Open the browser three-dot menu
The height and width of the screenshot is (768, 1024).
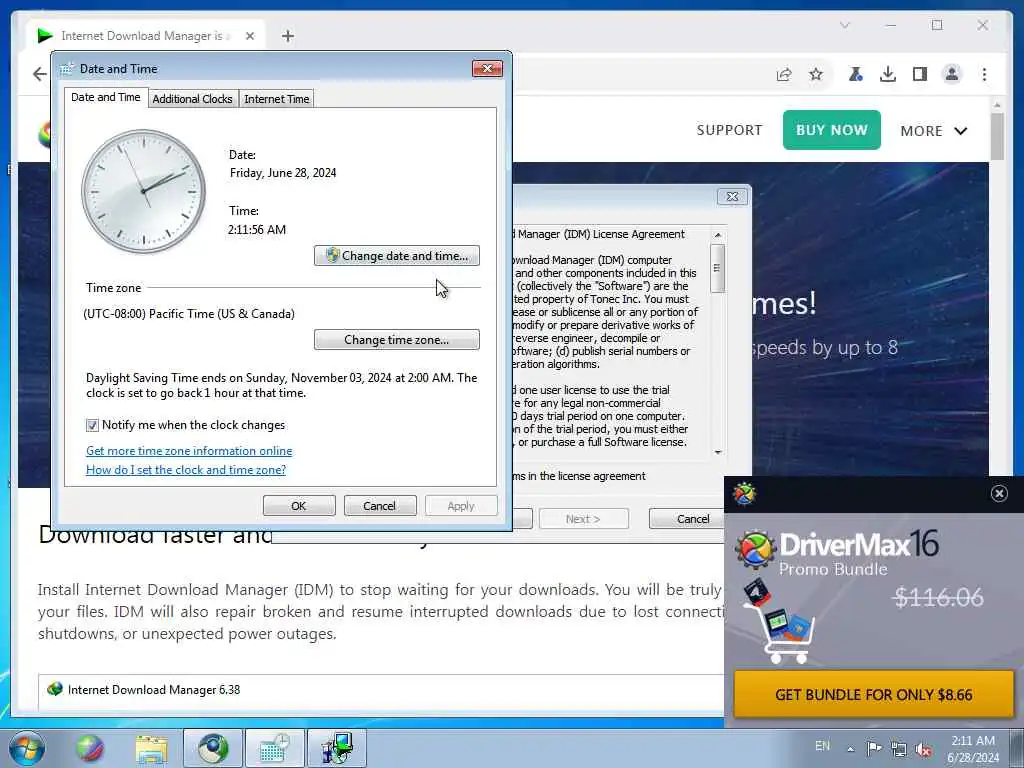984,74
